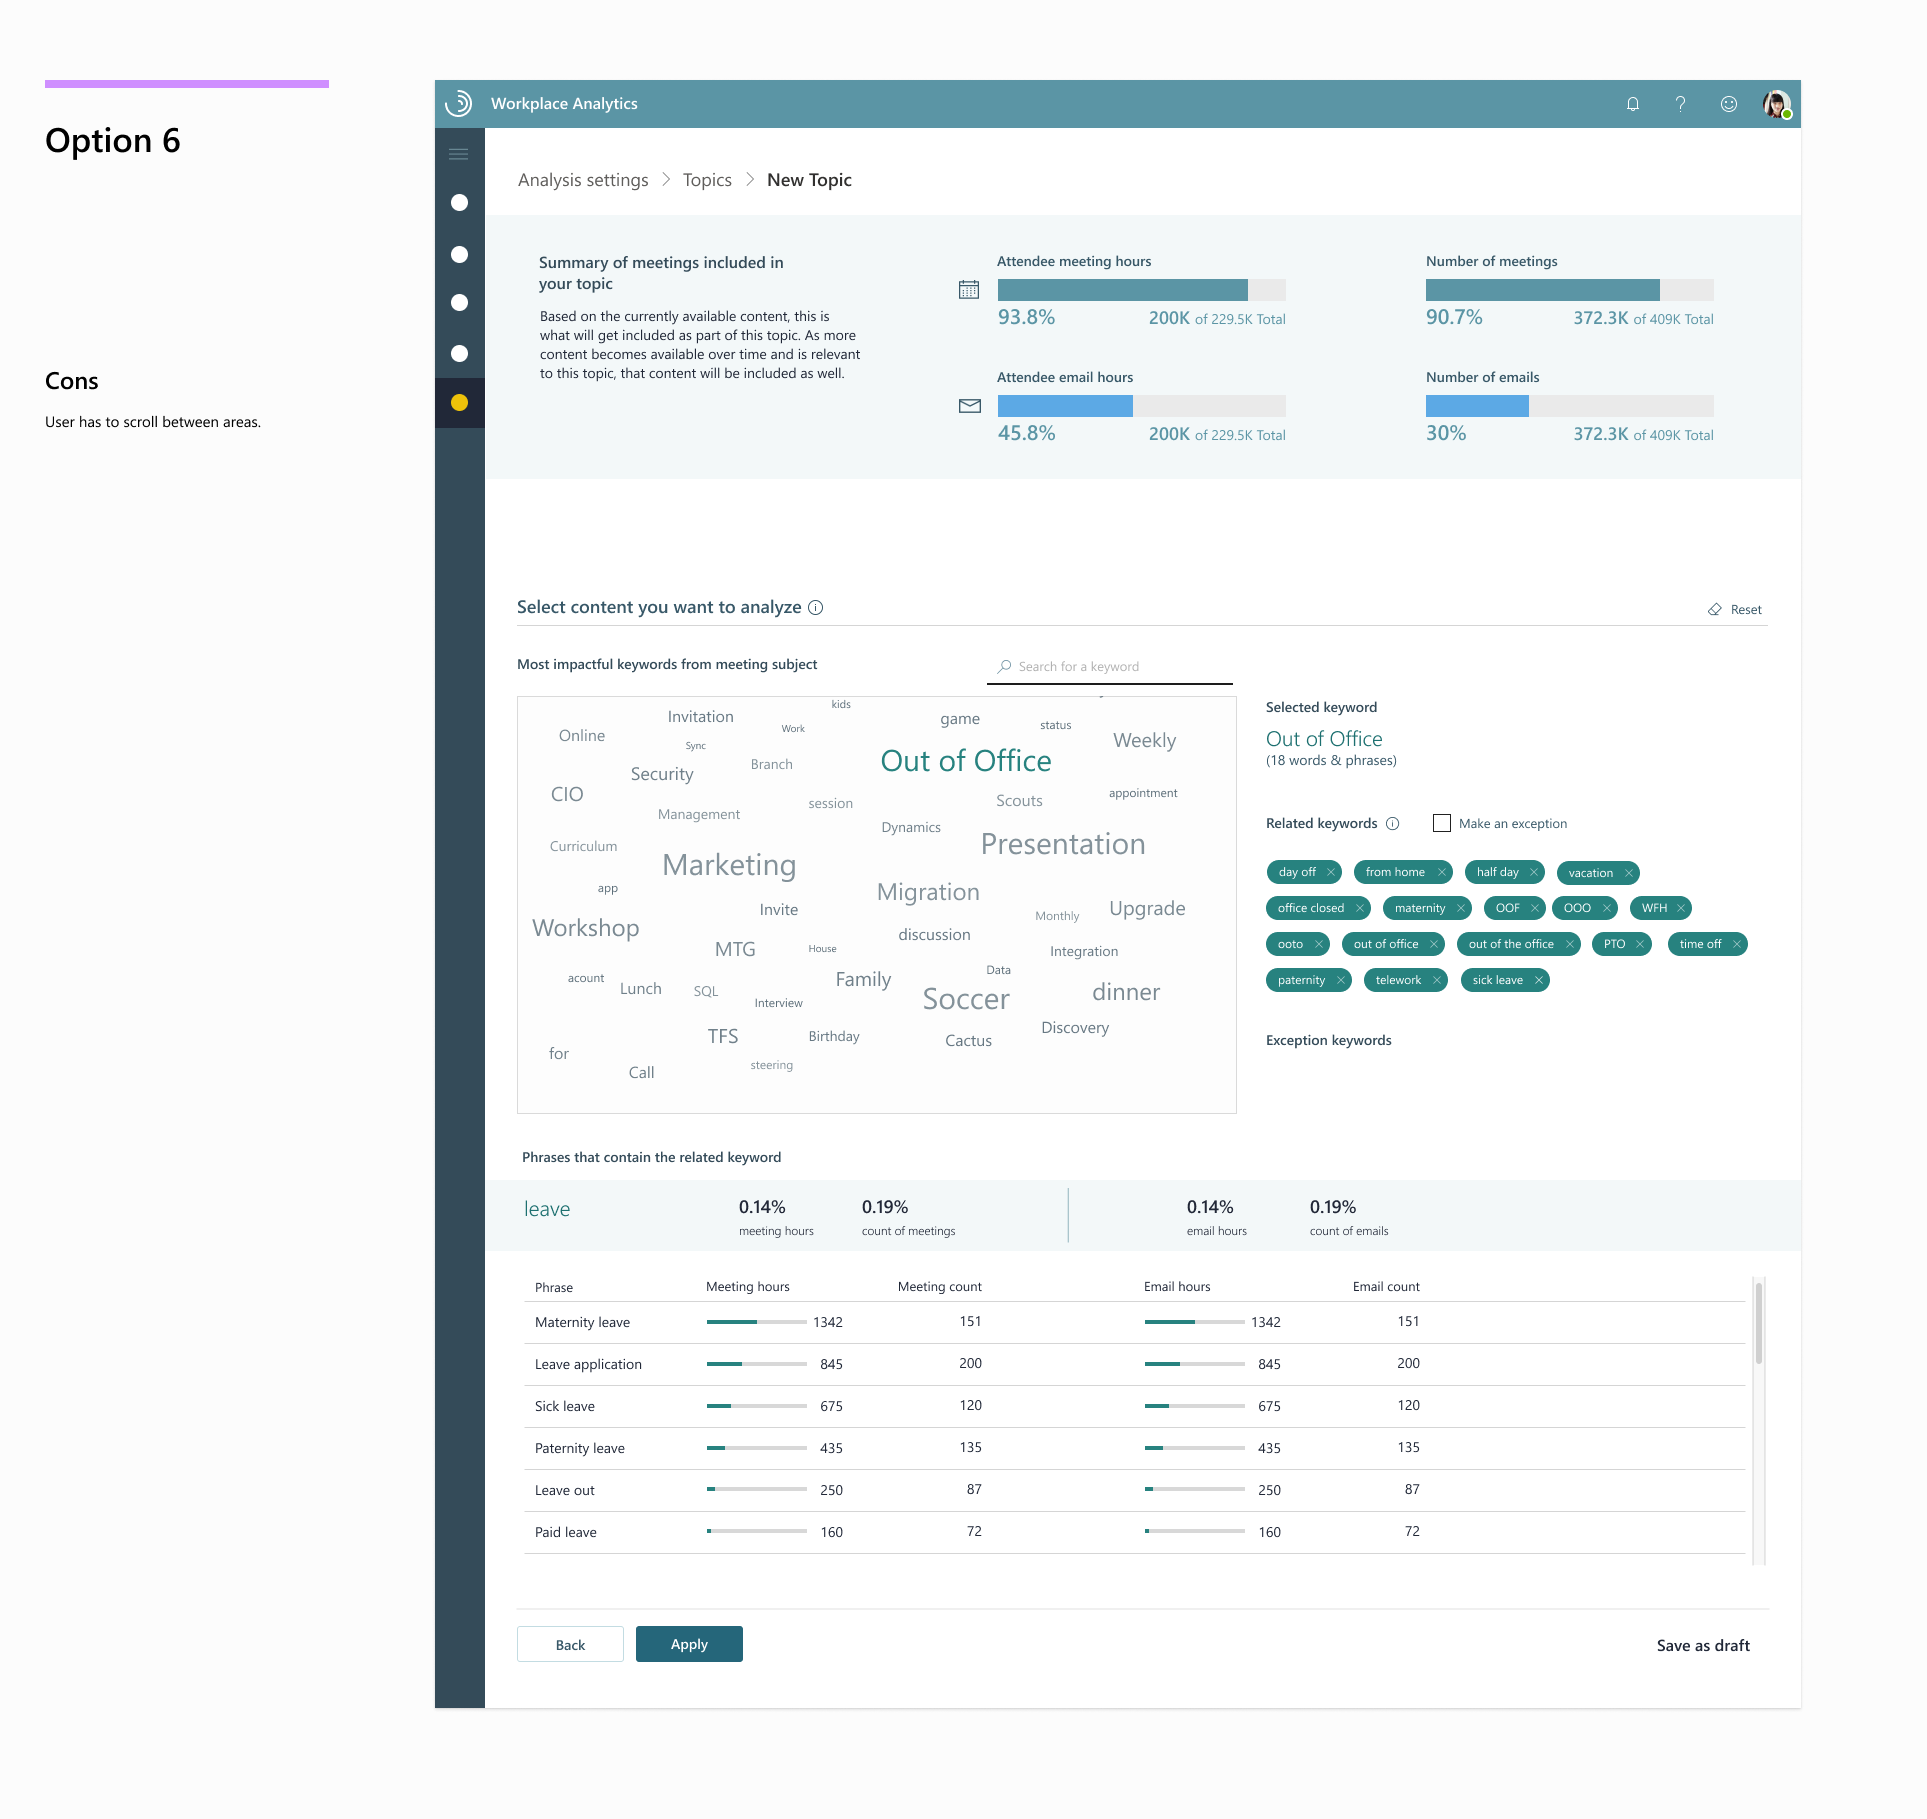Remove the vacation keyword tag

[1628, 873]
